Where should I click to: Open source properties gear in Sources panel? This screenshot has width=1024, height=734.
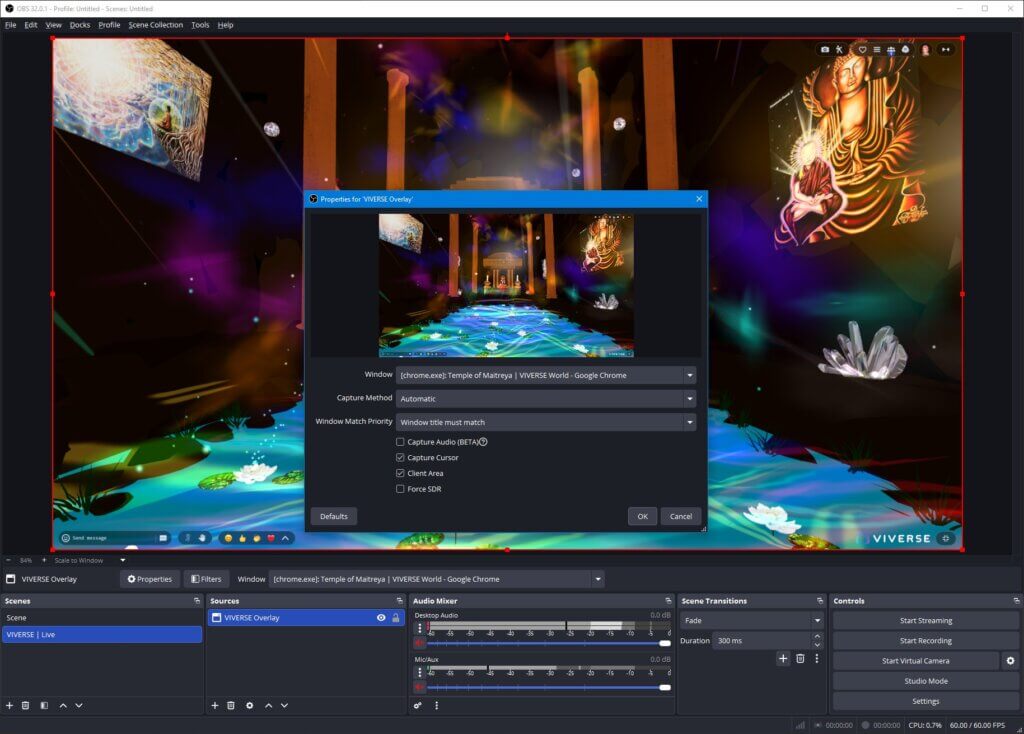[x=250, y=705]
